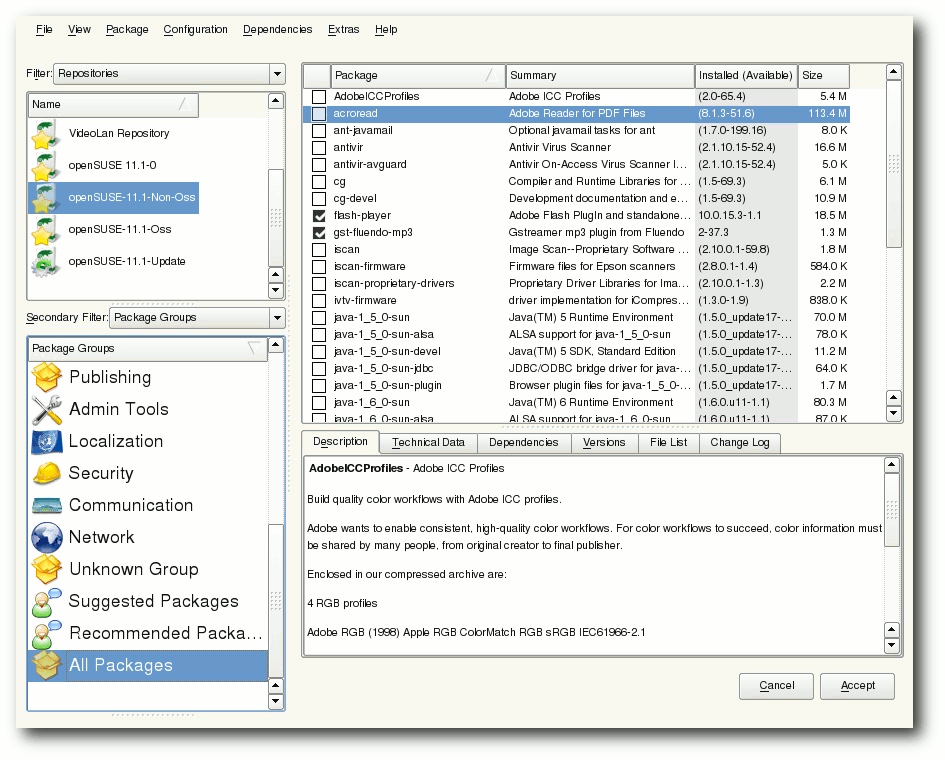Click the Suggested Packages person icon
Screen dimensions: 945x760
tap(47, 601)
